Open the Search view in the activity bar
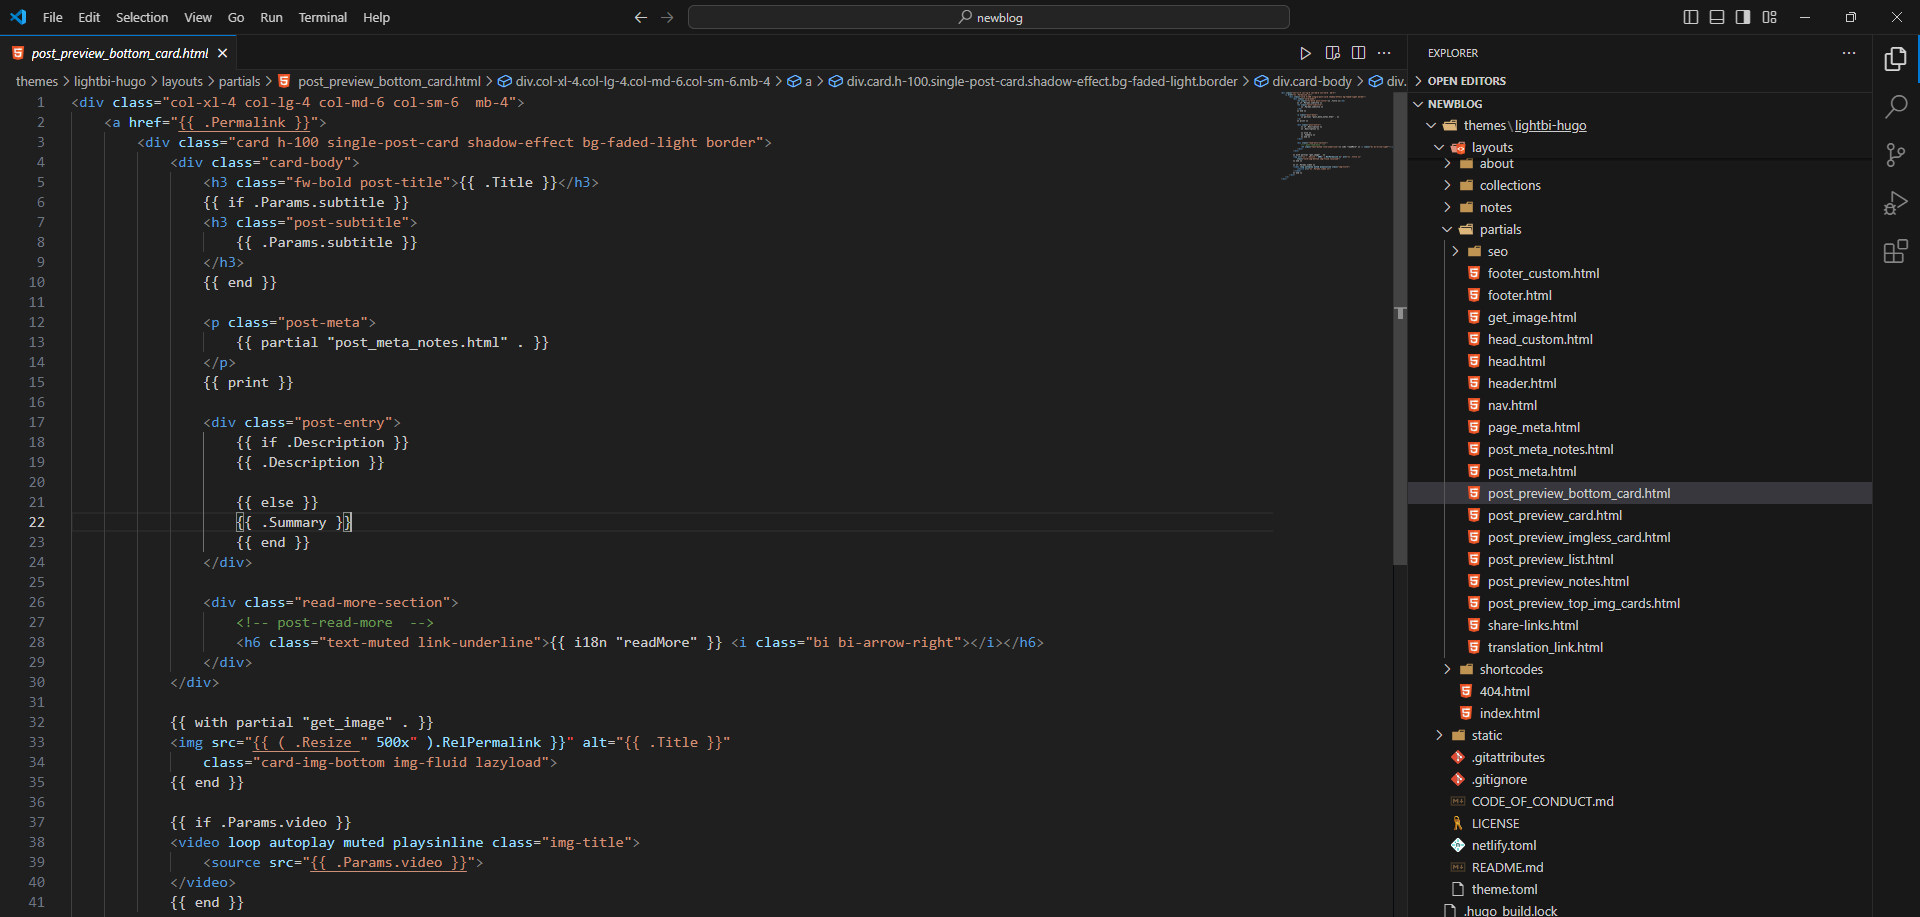This screenshot has height=917, width=1920. tap(1895, 107)
